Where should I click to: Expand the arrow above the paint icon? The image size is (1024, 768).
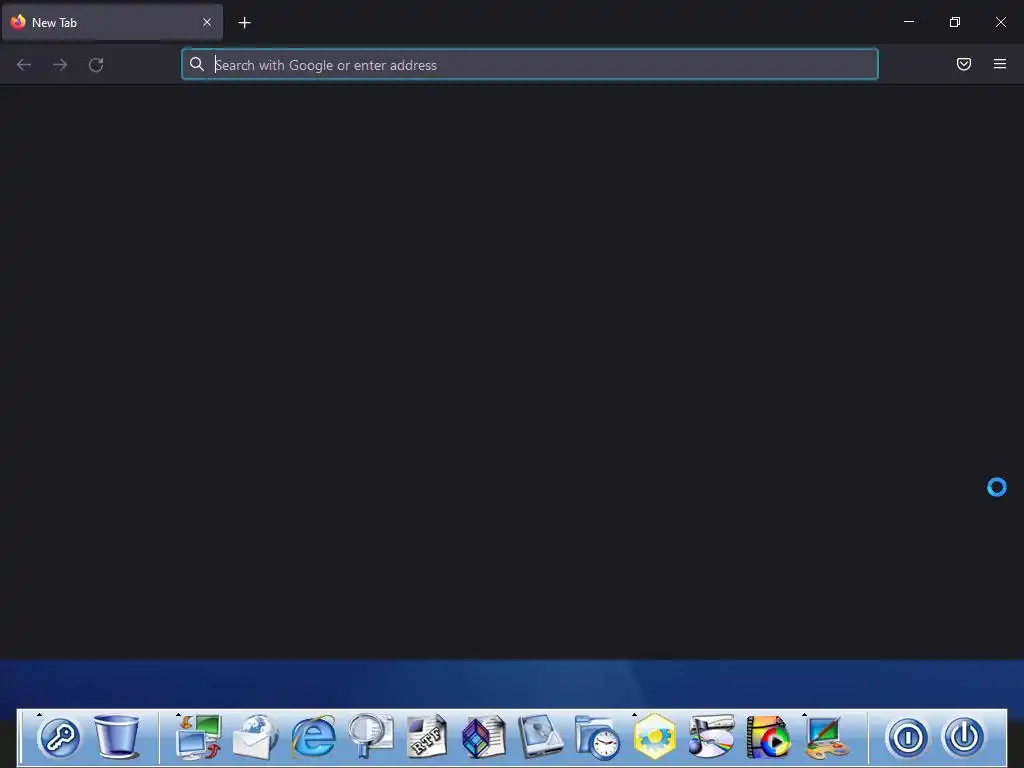(805, 714)
